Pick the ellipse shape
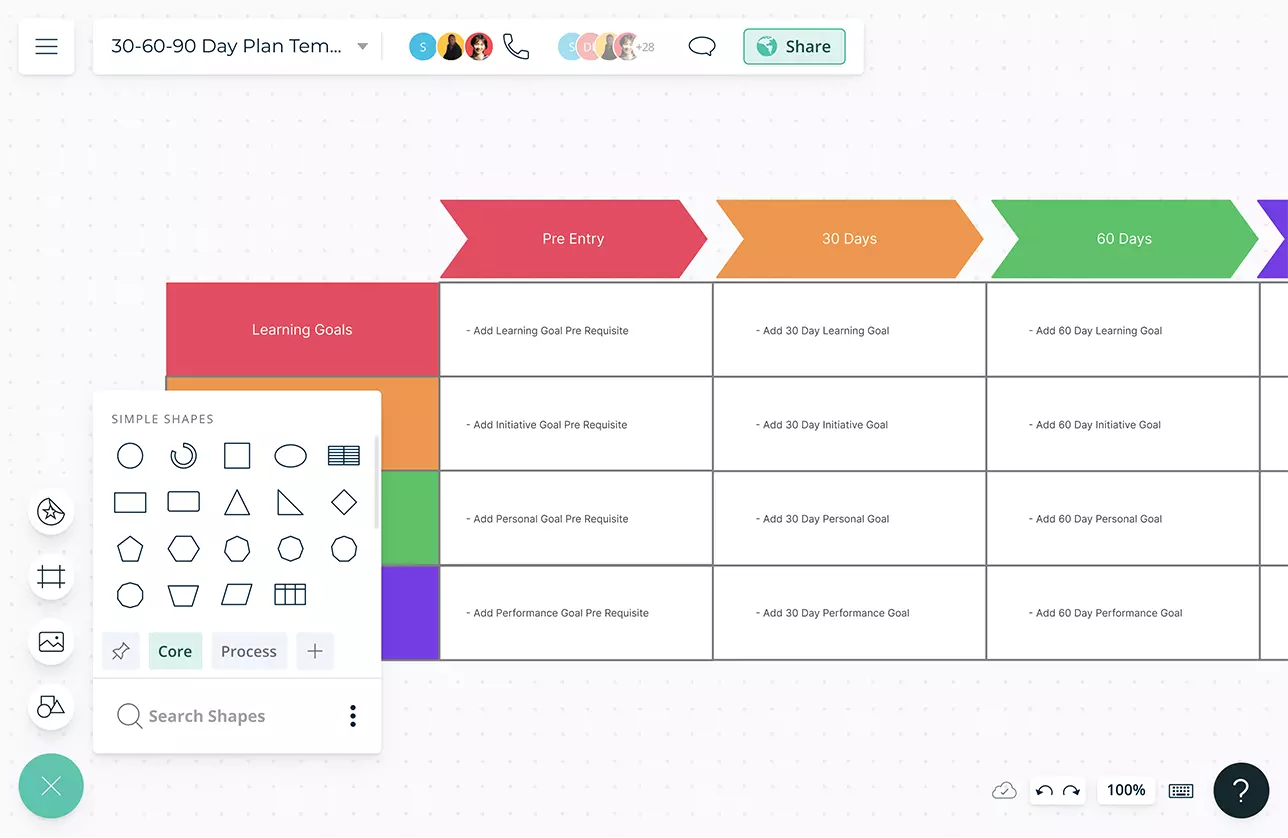 [291, 456]
